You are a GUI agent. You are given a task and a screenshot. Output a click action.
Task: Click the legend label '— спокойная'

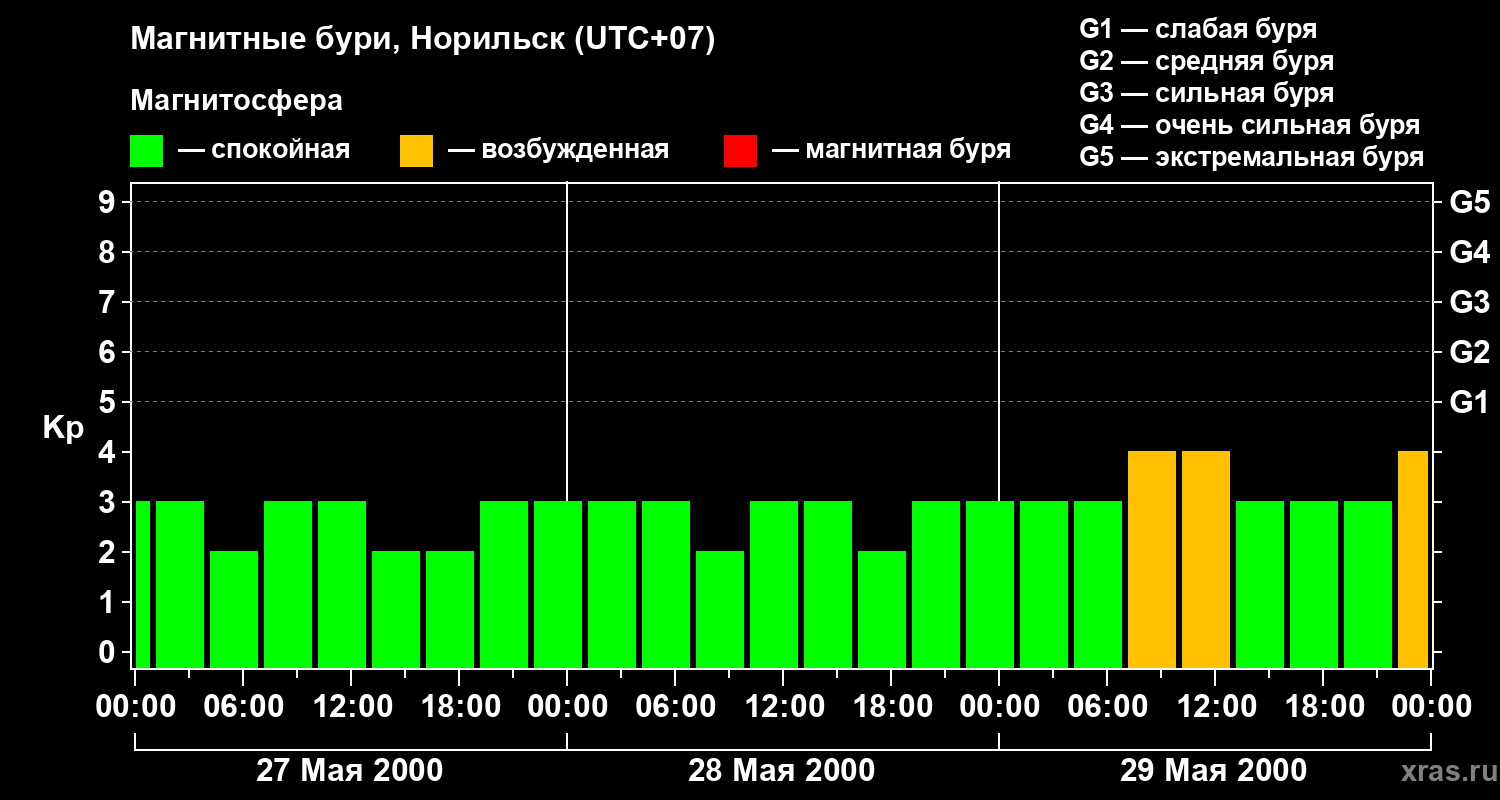pos(264,150)
